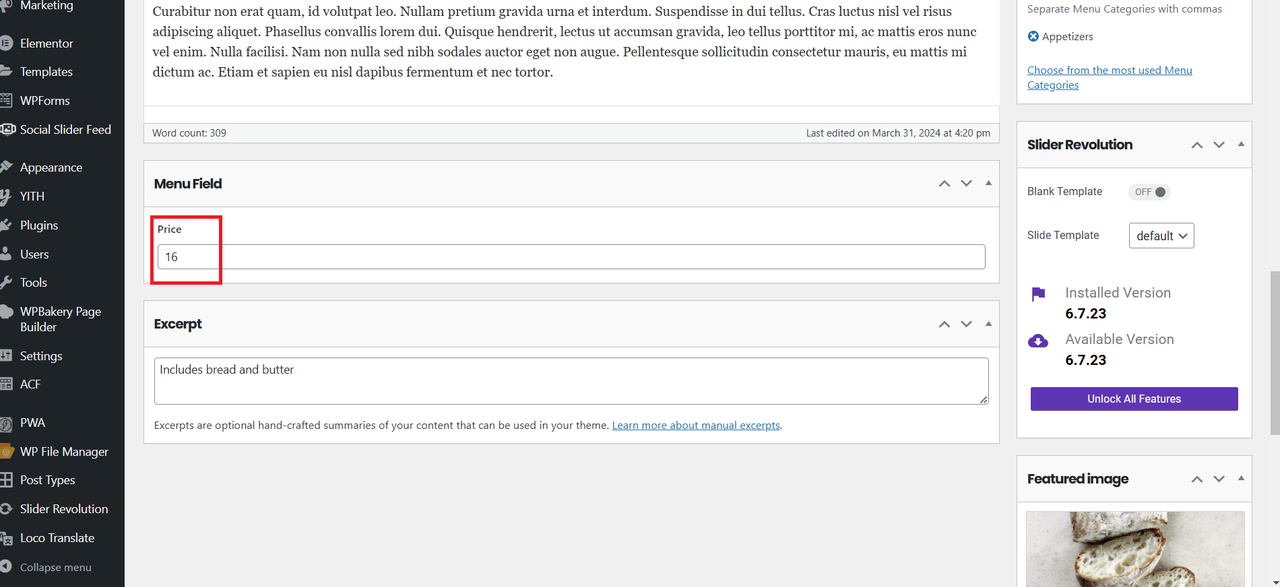Viewport: 1280px width, 587px height.
Task: Click the Featured image bread thumbnail
Action: 1135,549
